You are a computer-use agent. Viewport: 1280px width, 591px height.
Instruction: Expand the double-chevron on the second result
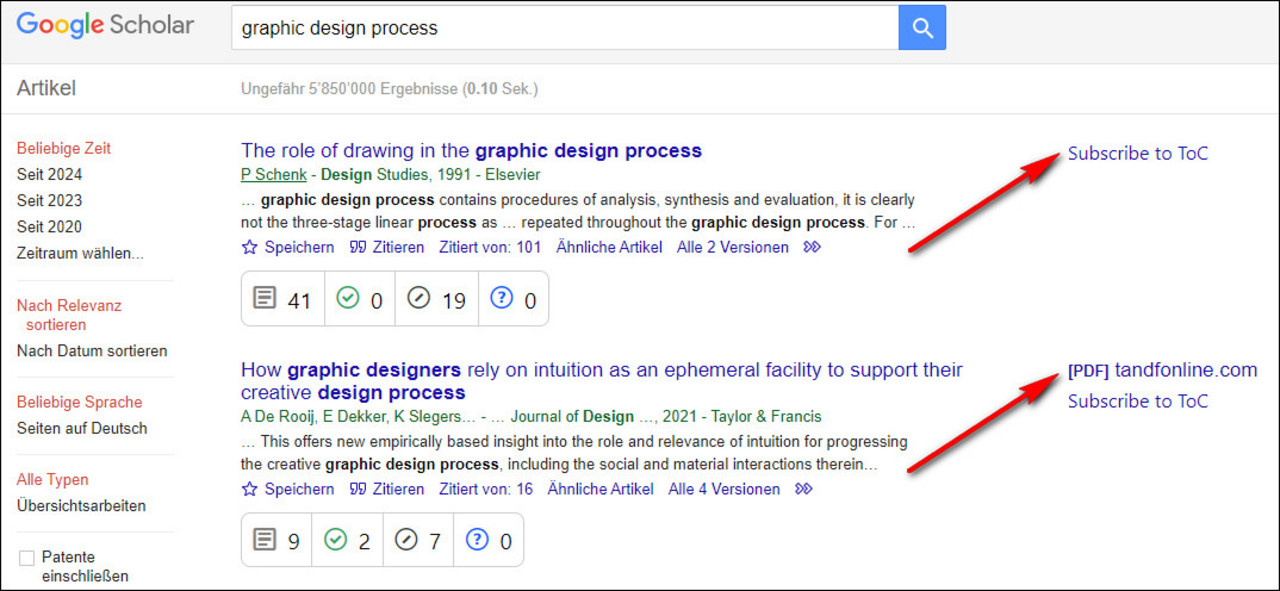[x=803, y=489]
